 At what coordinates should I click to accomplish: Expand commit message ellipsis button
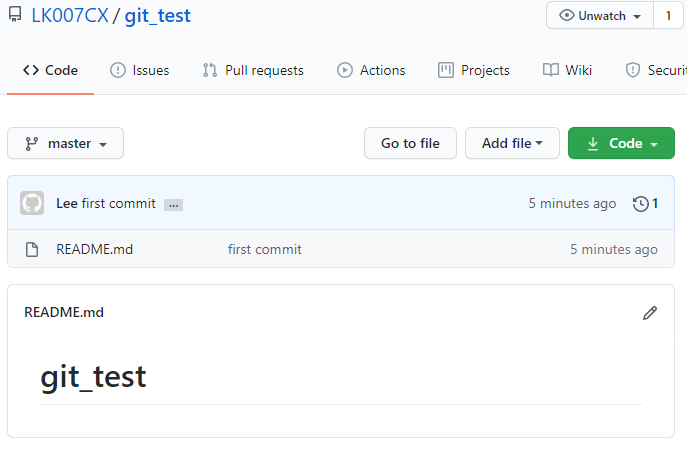174,205
